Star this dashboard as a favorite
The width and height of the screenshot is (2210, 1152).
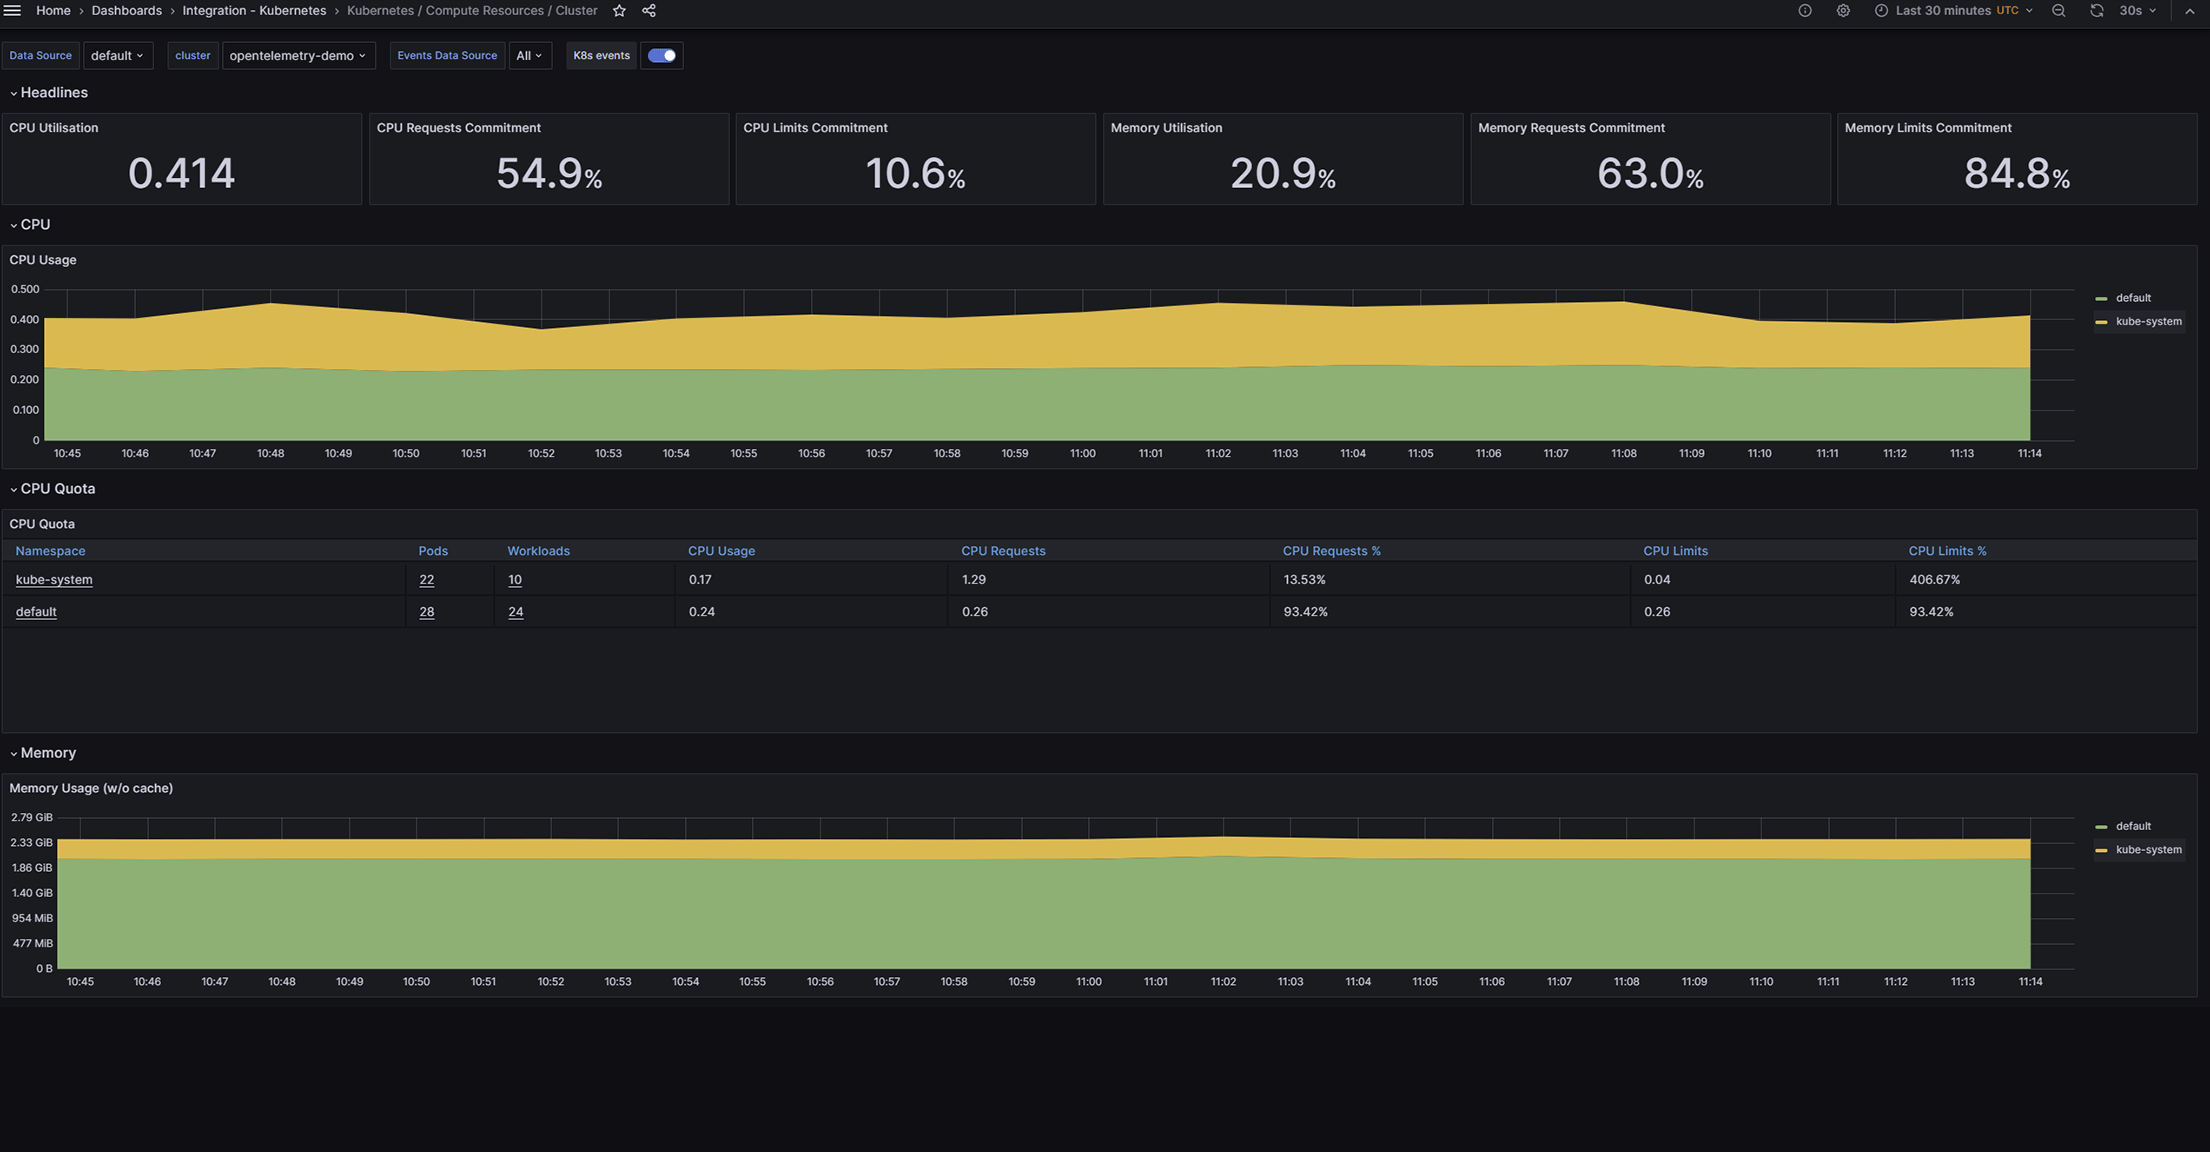[x=619, y=11]
